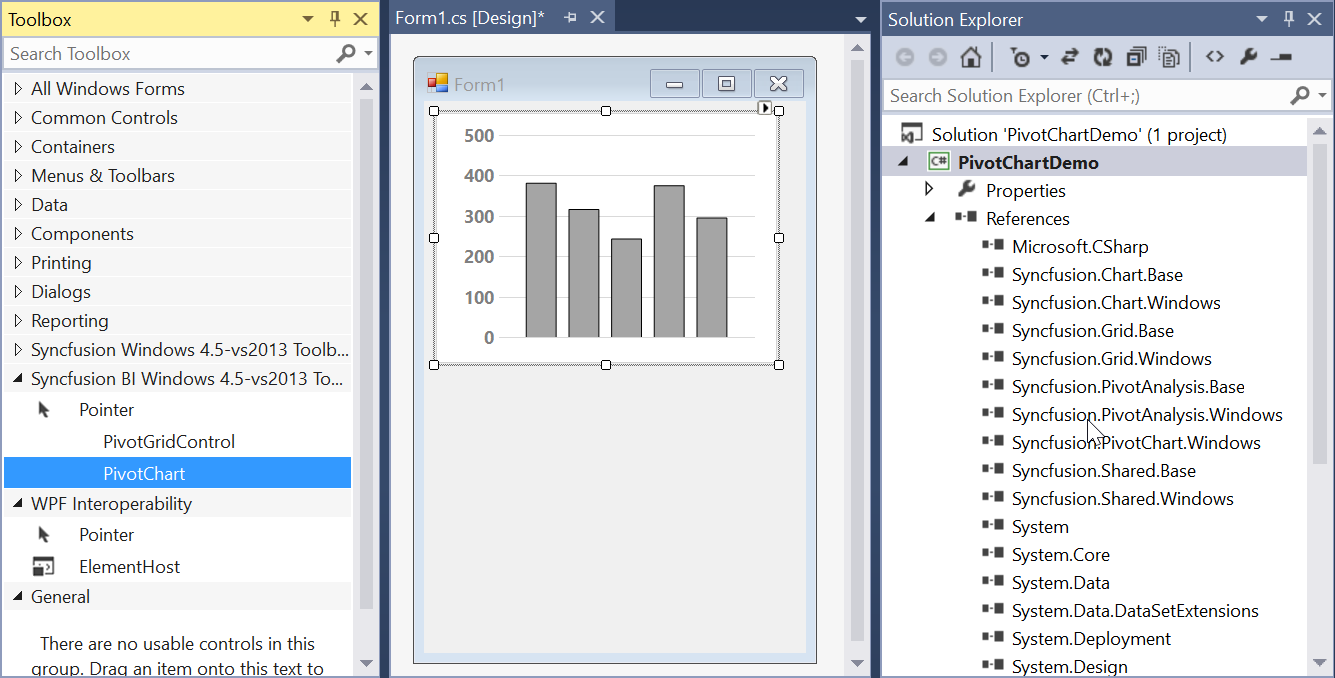Select PivotGridControl in Toolbox
The width and height of the screenshot is (1335, 678).
[178, 442]
